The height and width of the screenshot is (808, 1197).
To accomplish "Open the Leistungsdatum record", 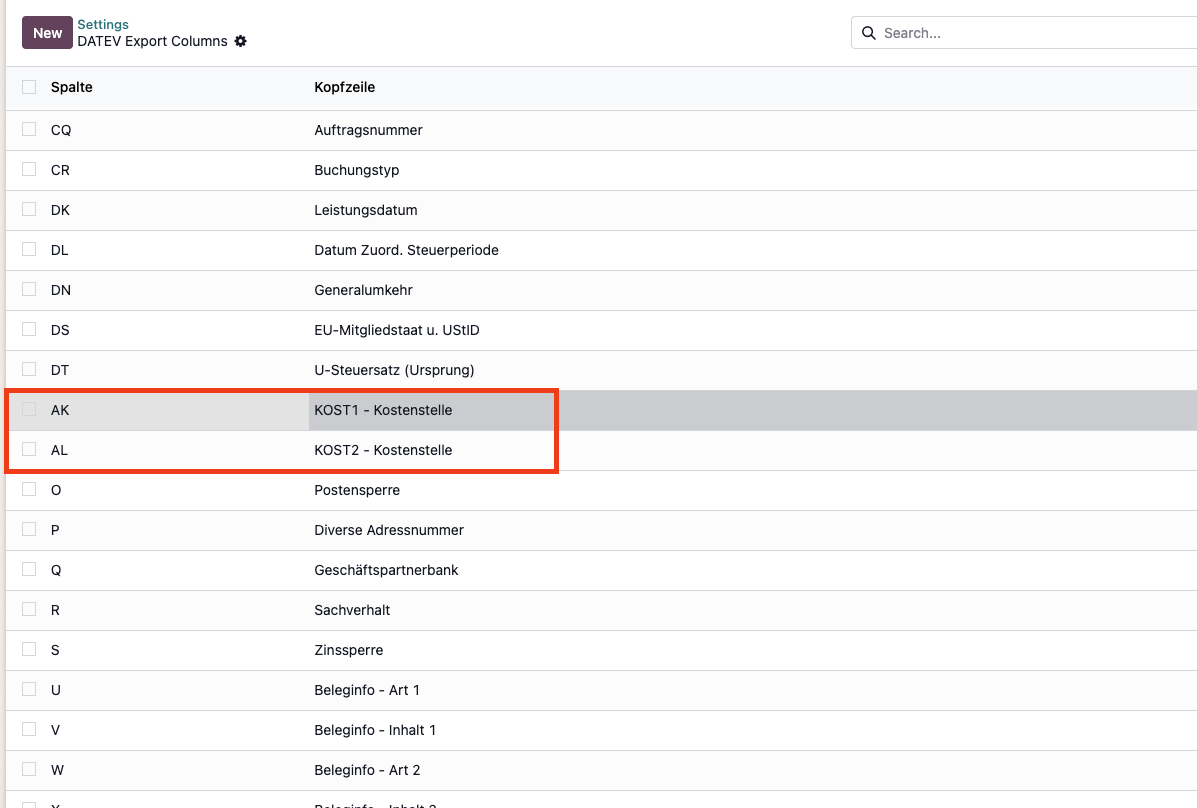I will 366,210.
